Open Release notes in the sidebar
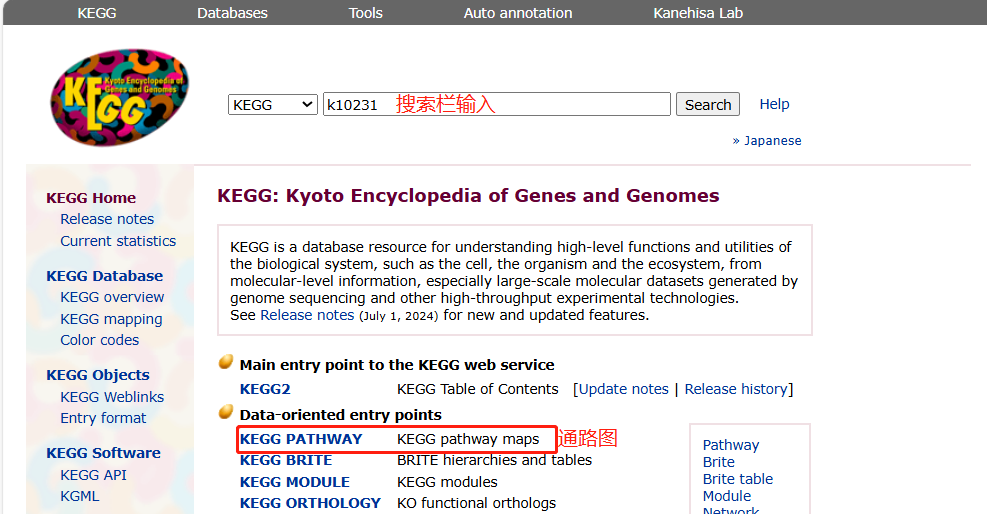 pyautogui.click(x=107, y=219)
